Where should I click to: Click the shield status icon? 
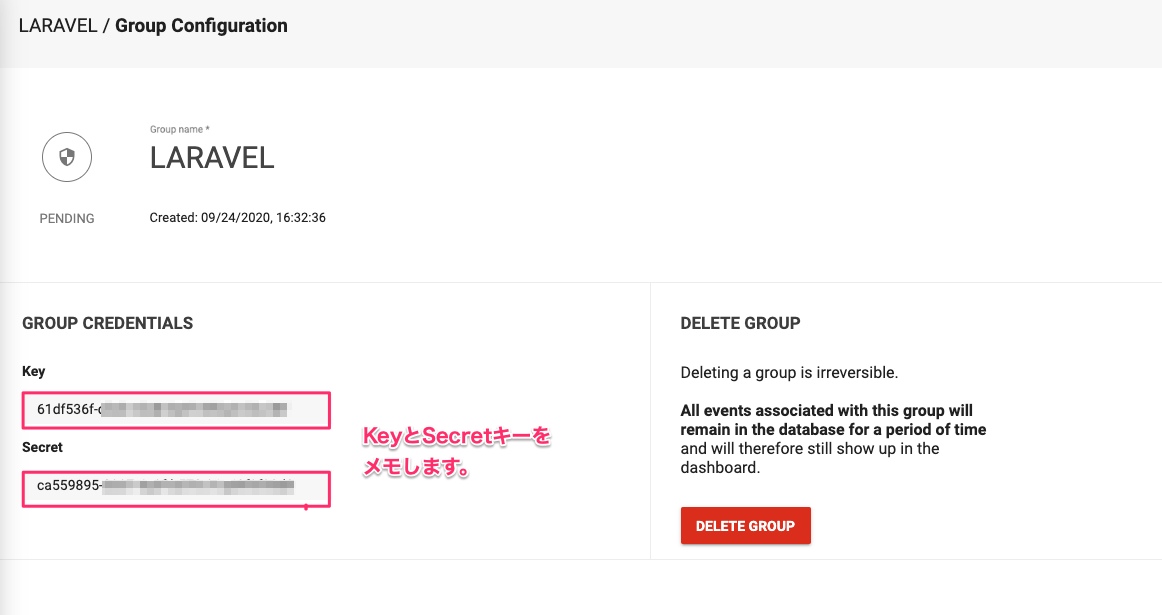66,157
